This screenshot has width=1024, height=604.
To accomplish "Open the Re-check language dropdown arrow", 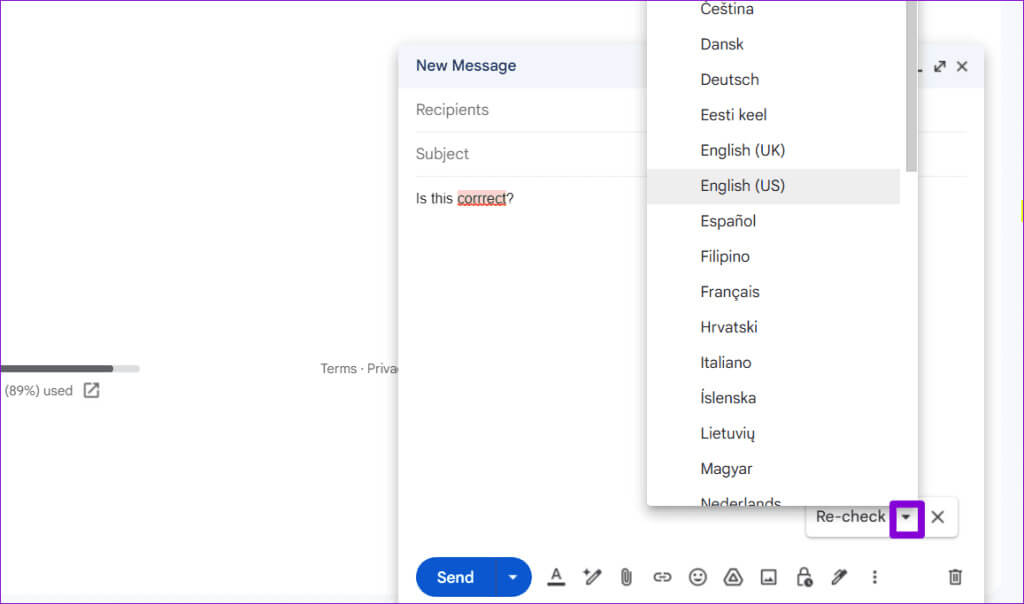I will 906,517.
